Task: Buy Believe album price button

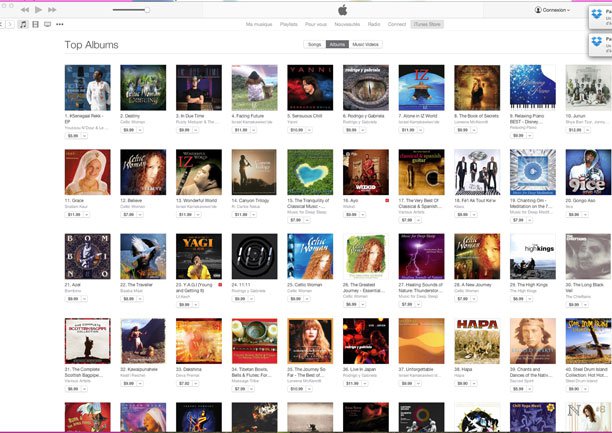Action: pyautogui.click(x=128, y=214)
